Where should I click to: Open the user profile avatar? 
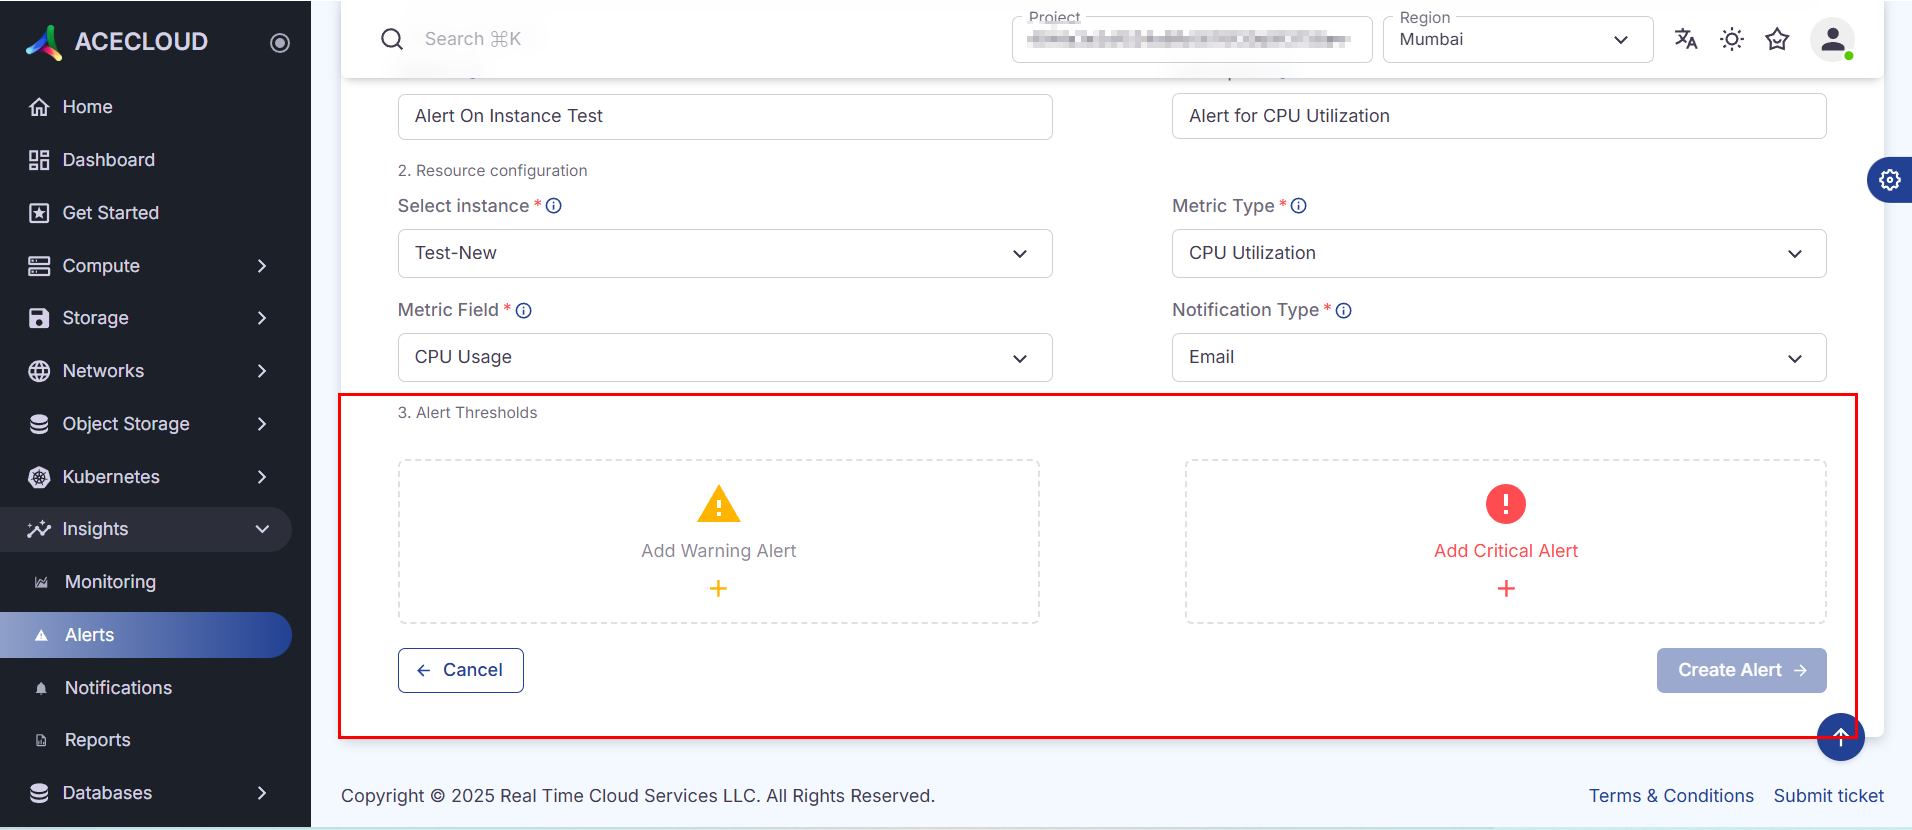[1832, 39]
